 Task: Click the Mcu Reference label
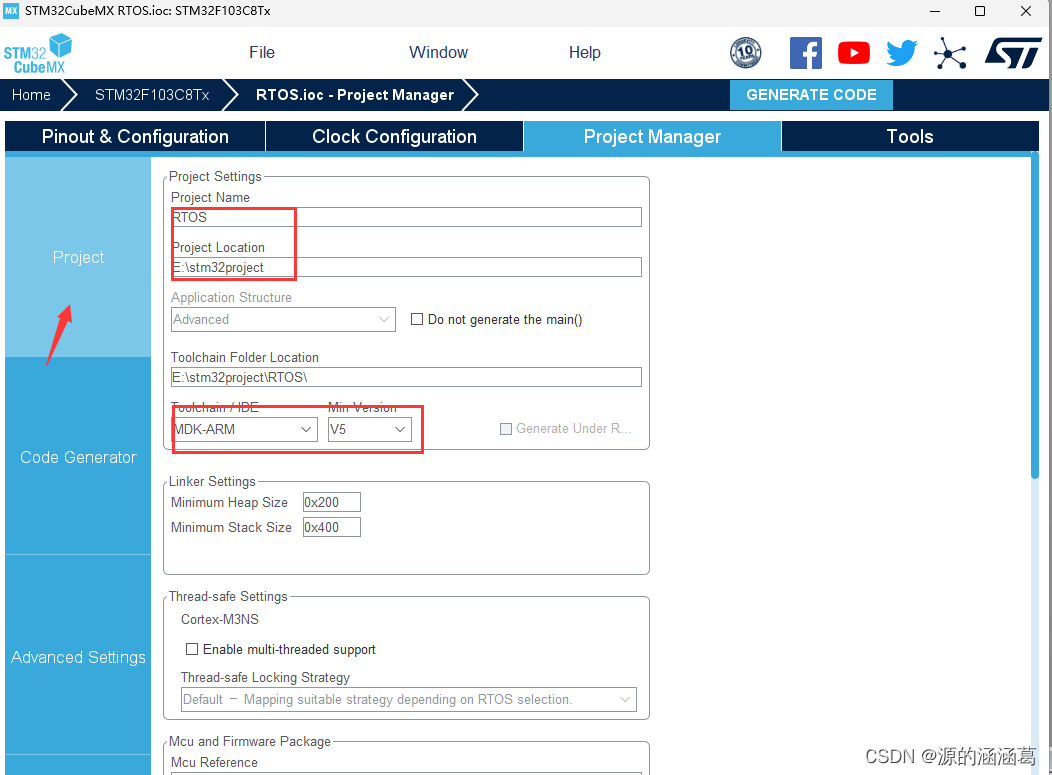[214, 762]
